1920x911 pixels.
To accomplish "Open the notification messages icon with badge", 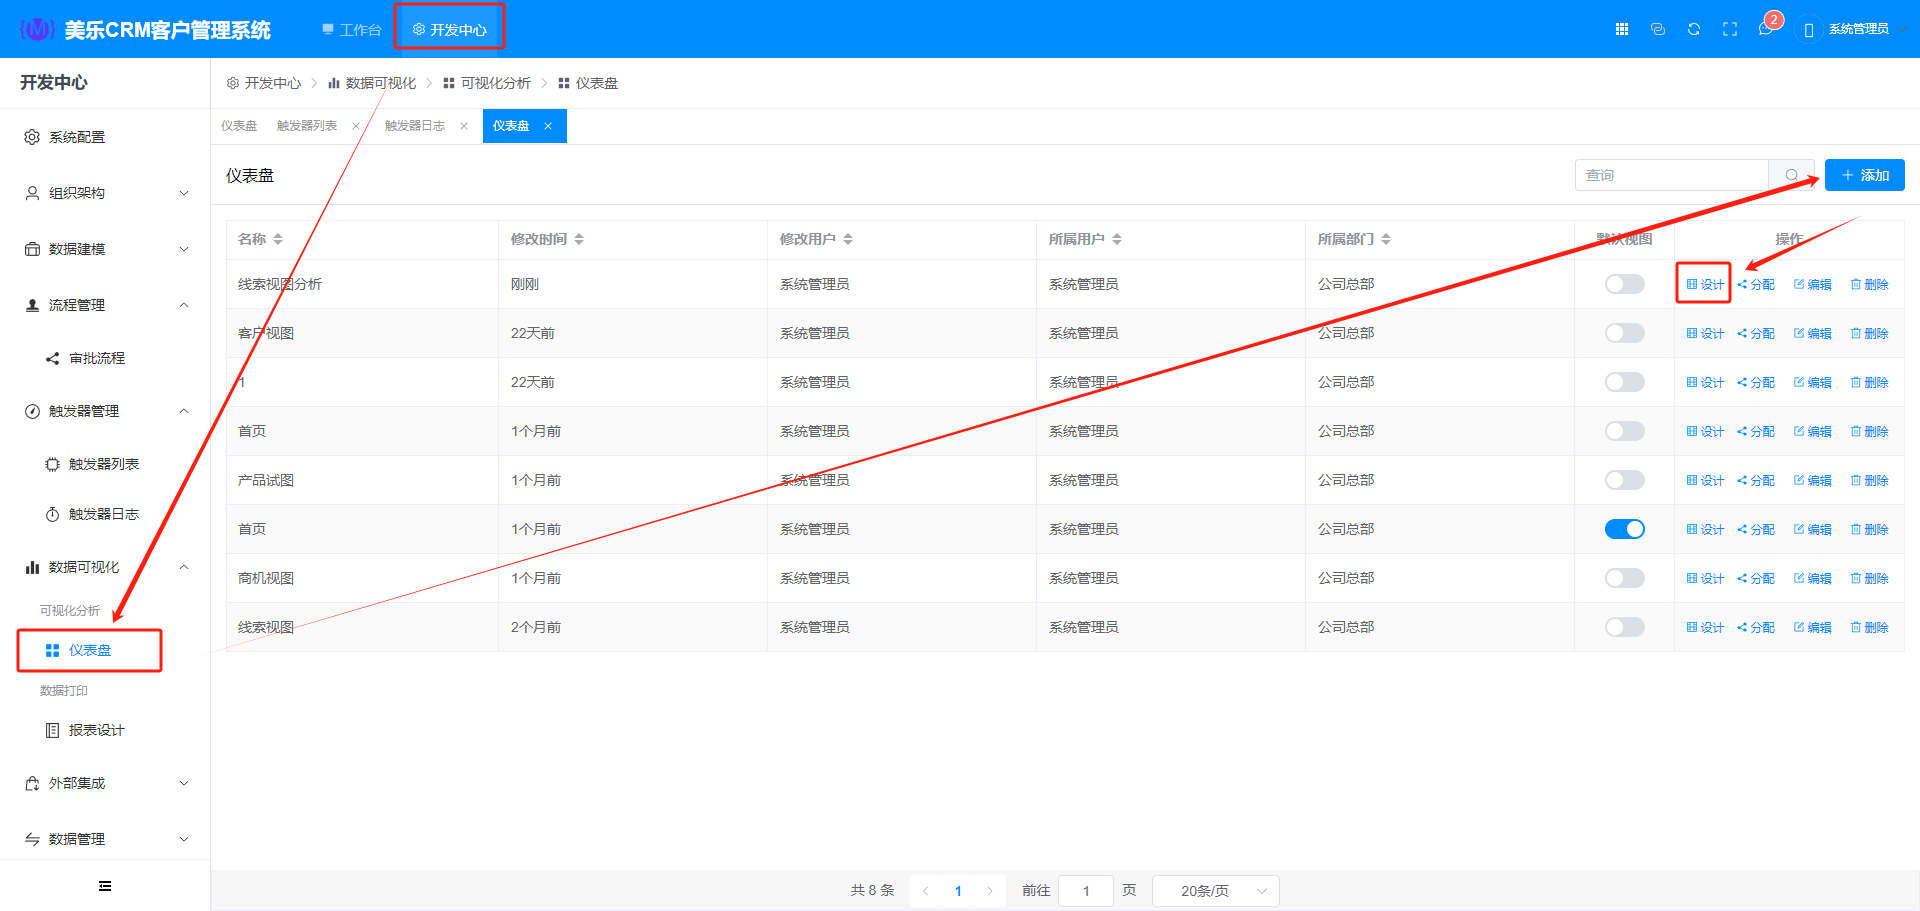I will (1766, 29).
